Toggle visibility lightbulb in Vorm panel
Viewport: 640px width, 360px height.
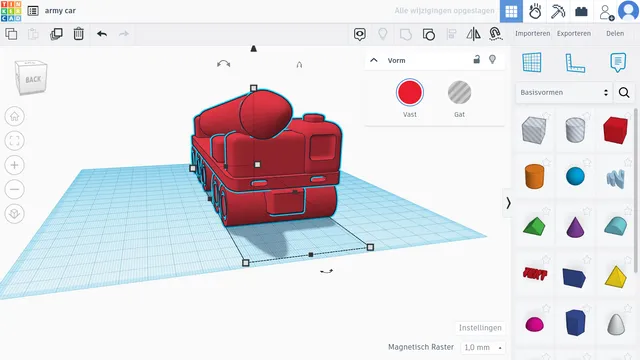493,60
